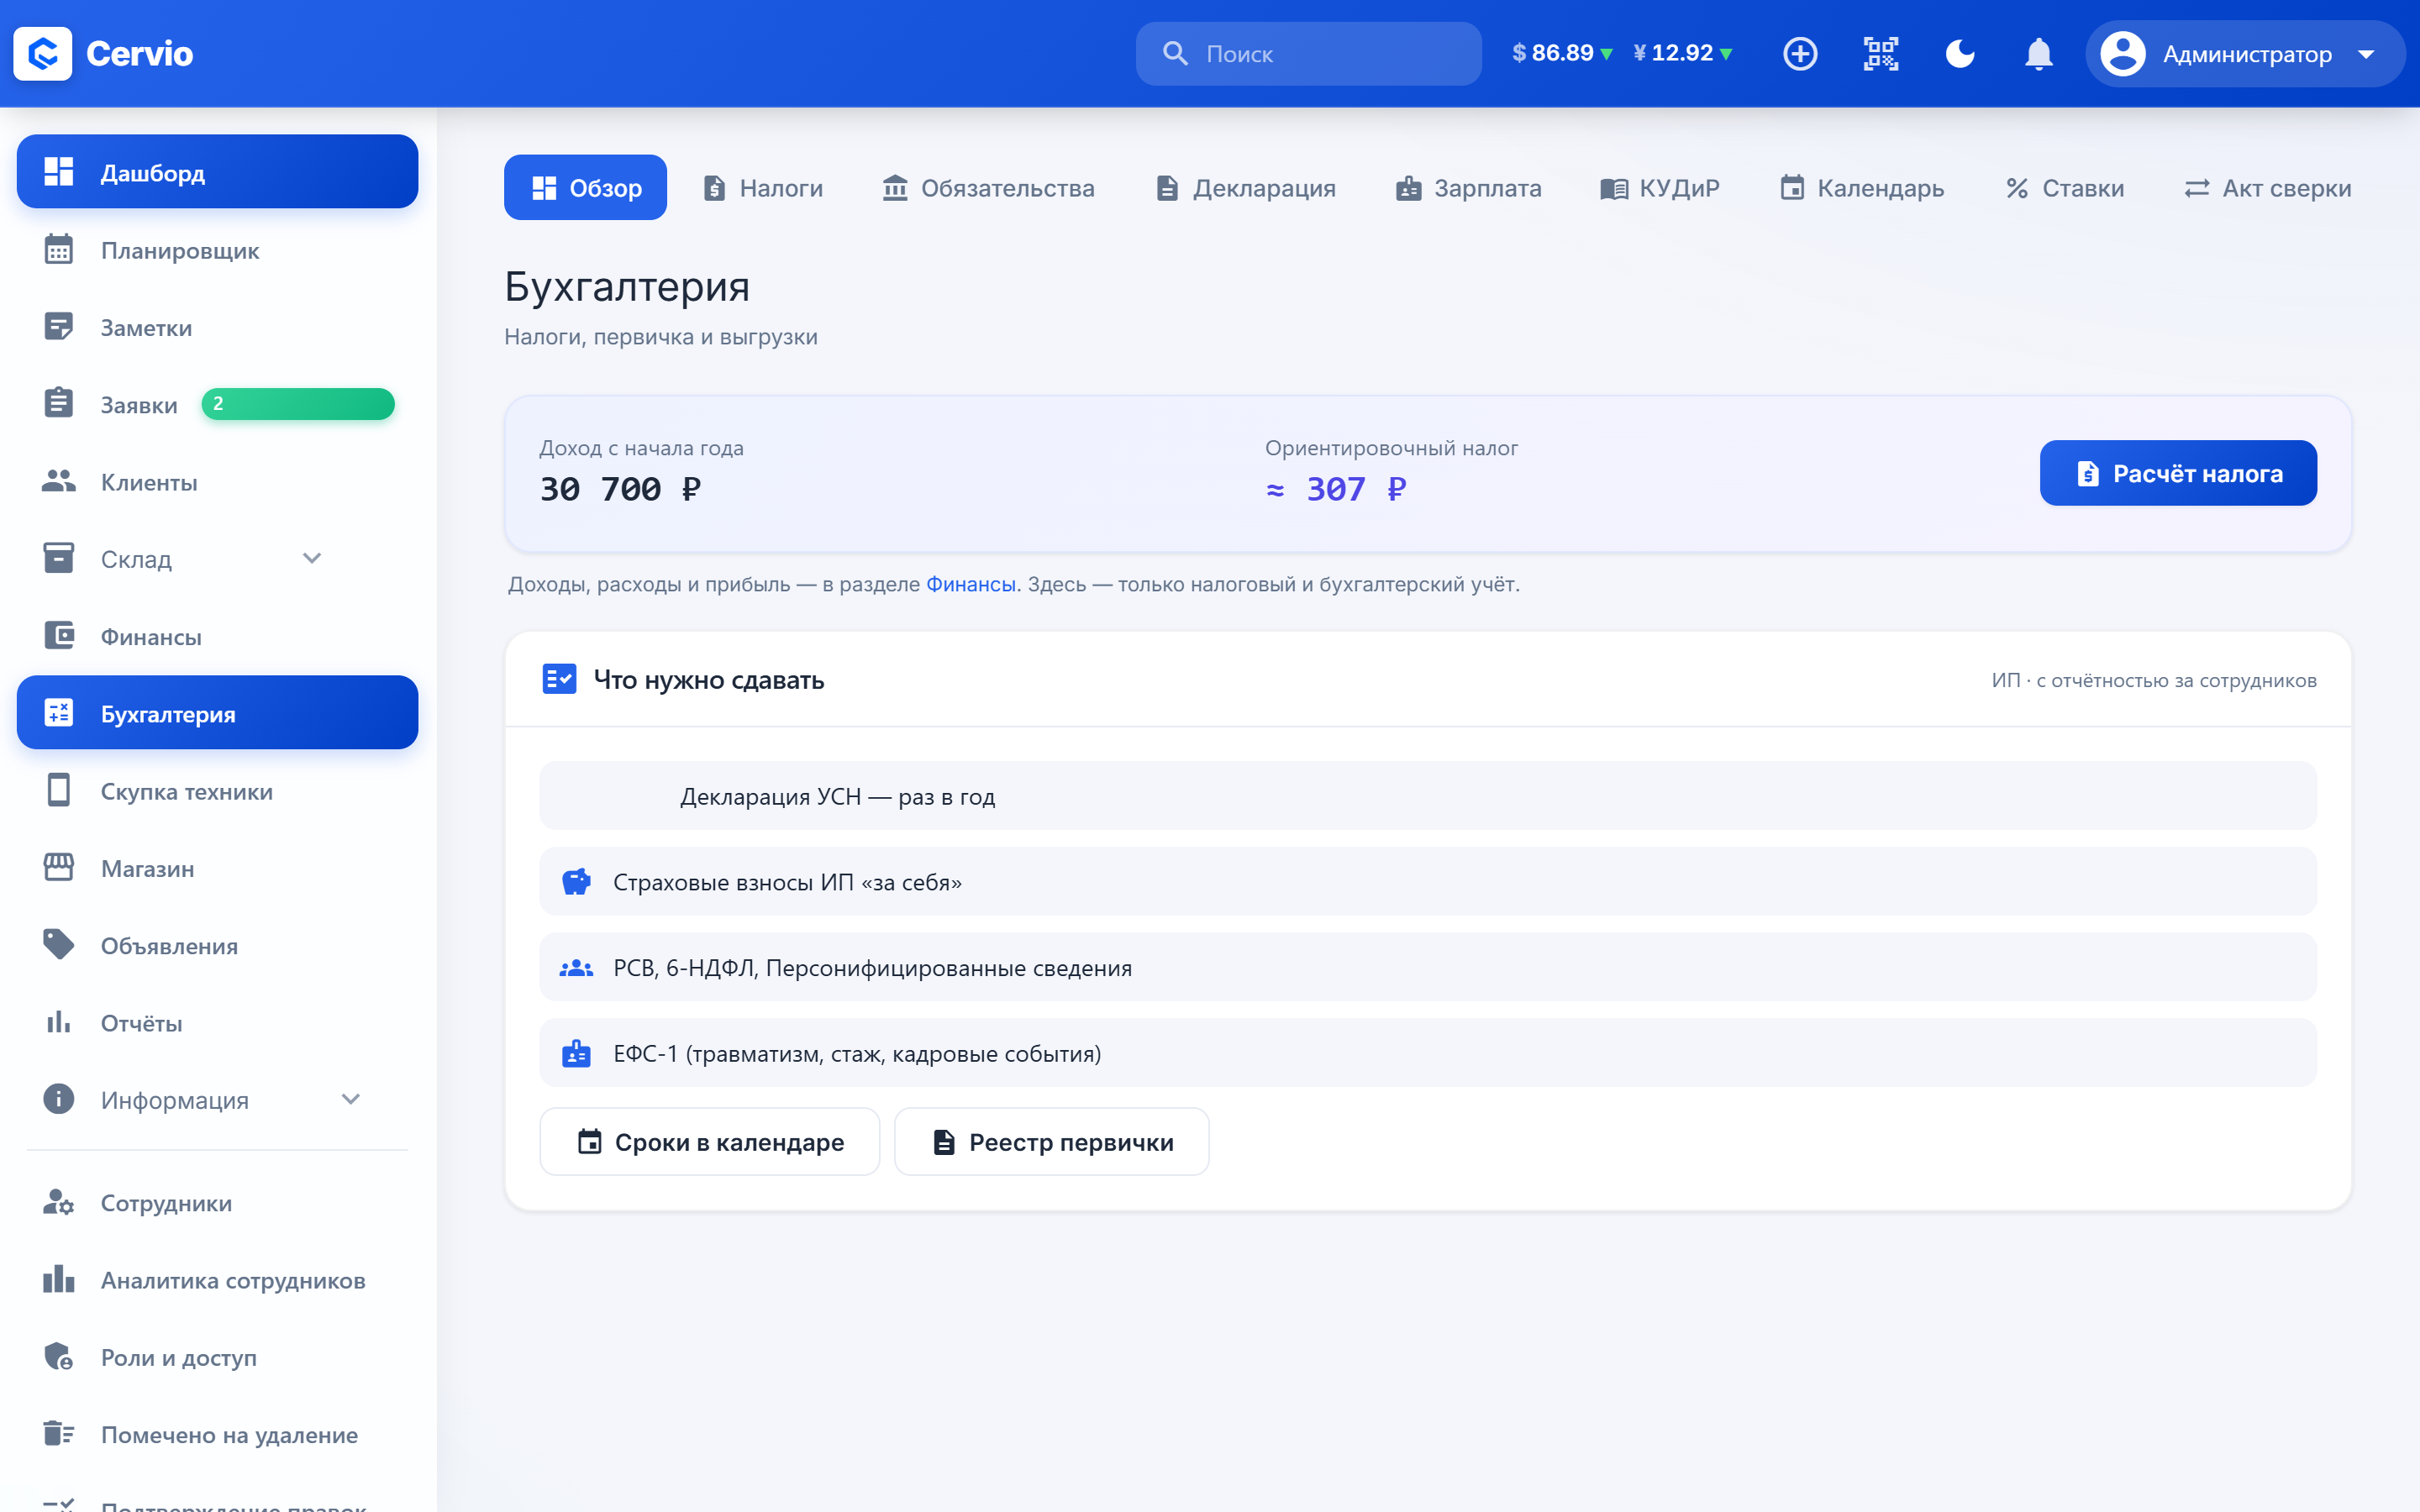Click the Финансы wallet icon
The image size is (2420, 1512).
(59, 636)
